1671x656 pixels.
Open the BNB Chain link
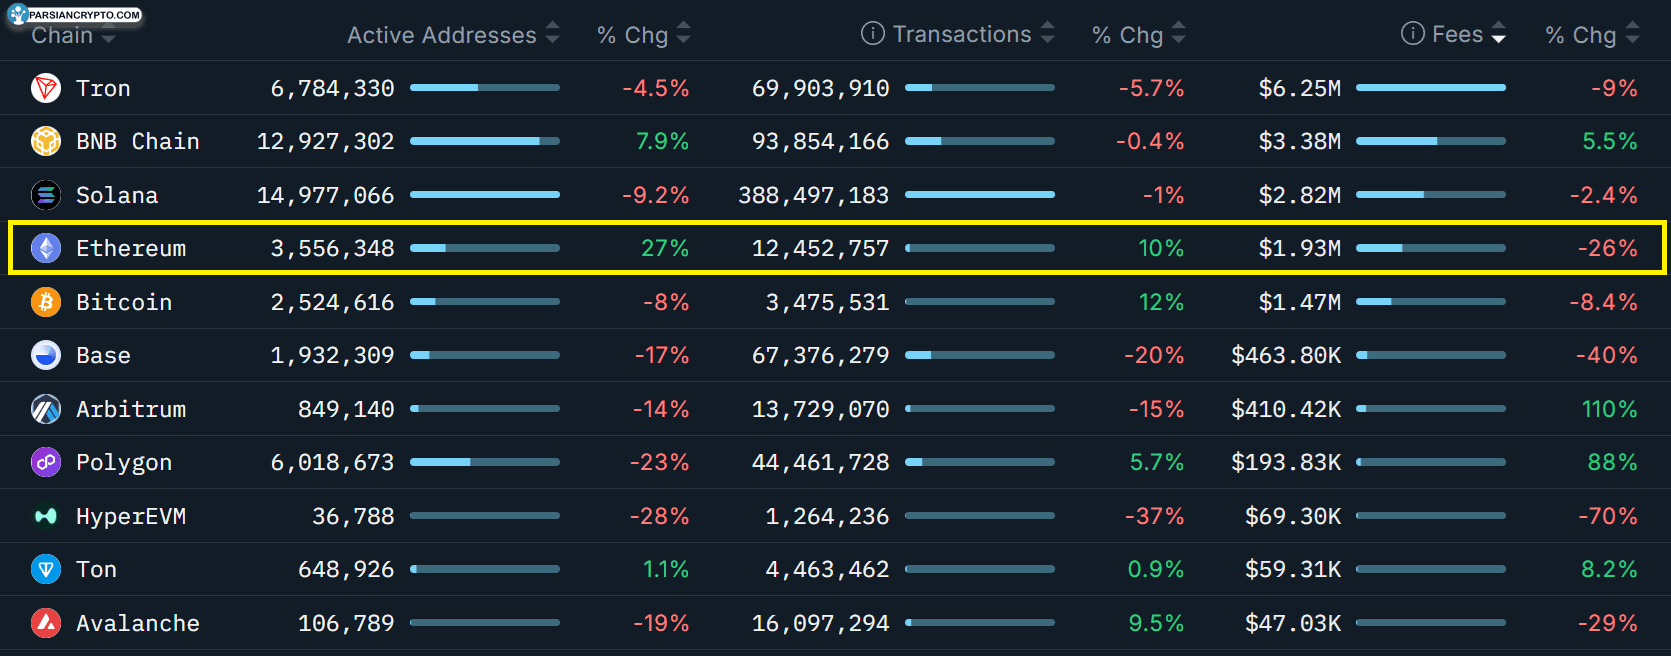138,141
